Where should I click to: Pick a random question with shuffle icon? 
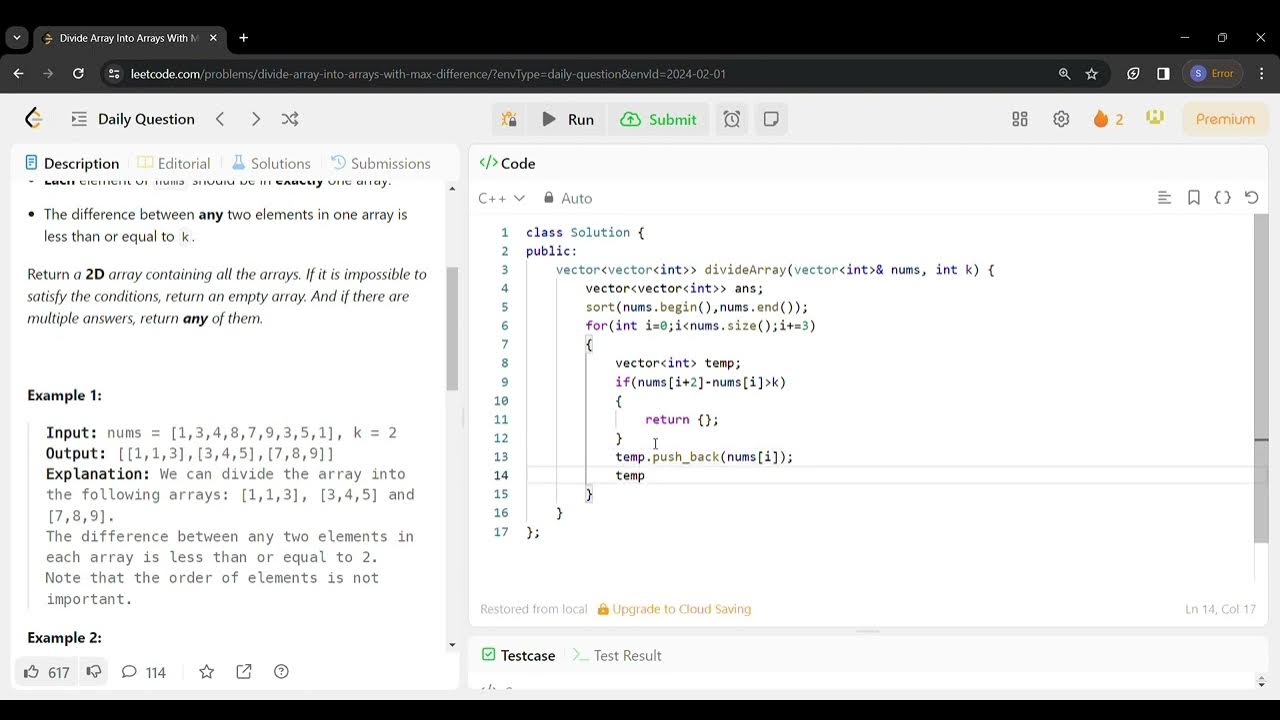tap(290, 119)
